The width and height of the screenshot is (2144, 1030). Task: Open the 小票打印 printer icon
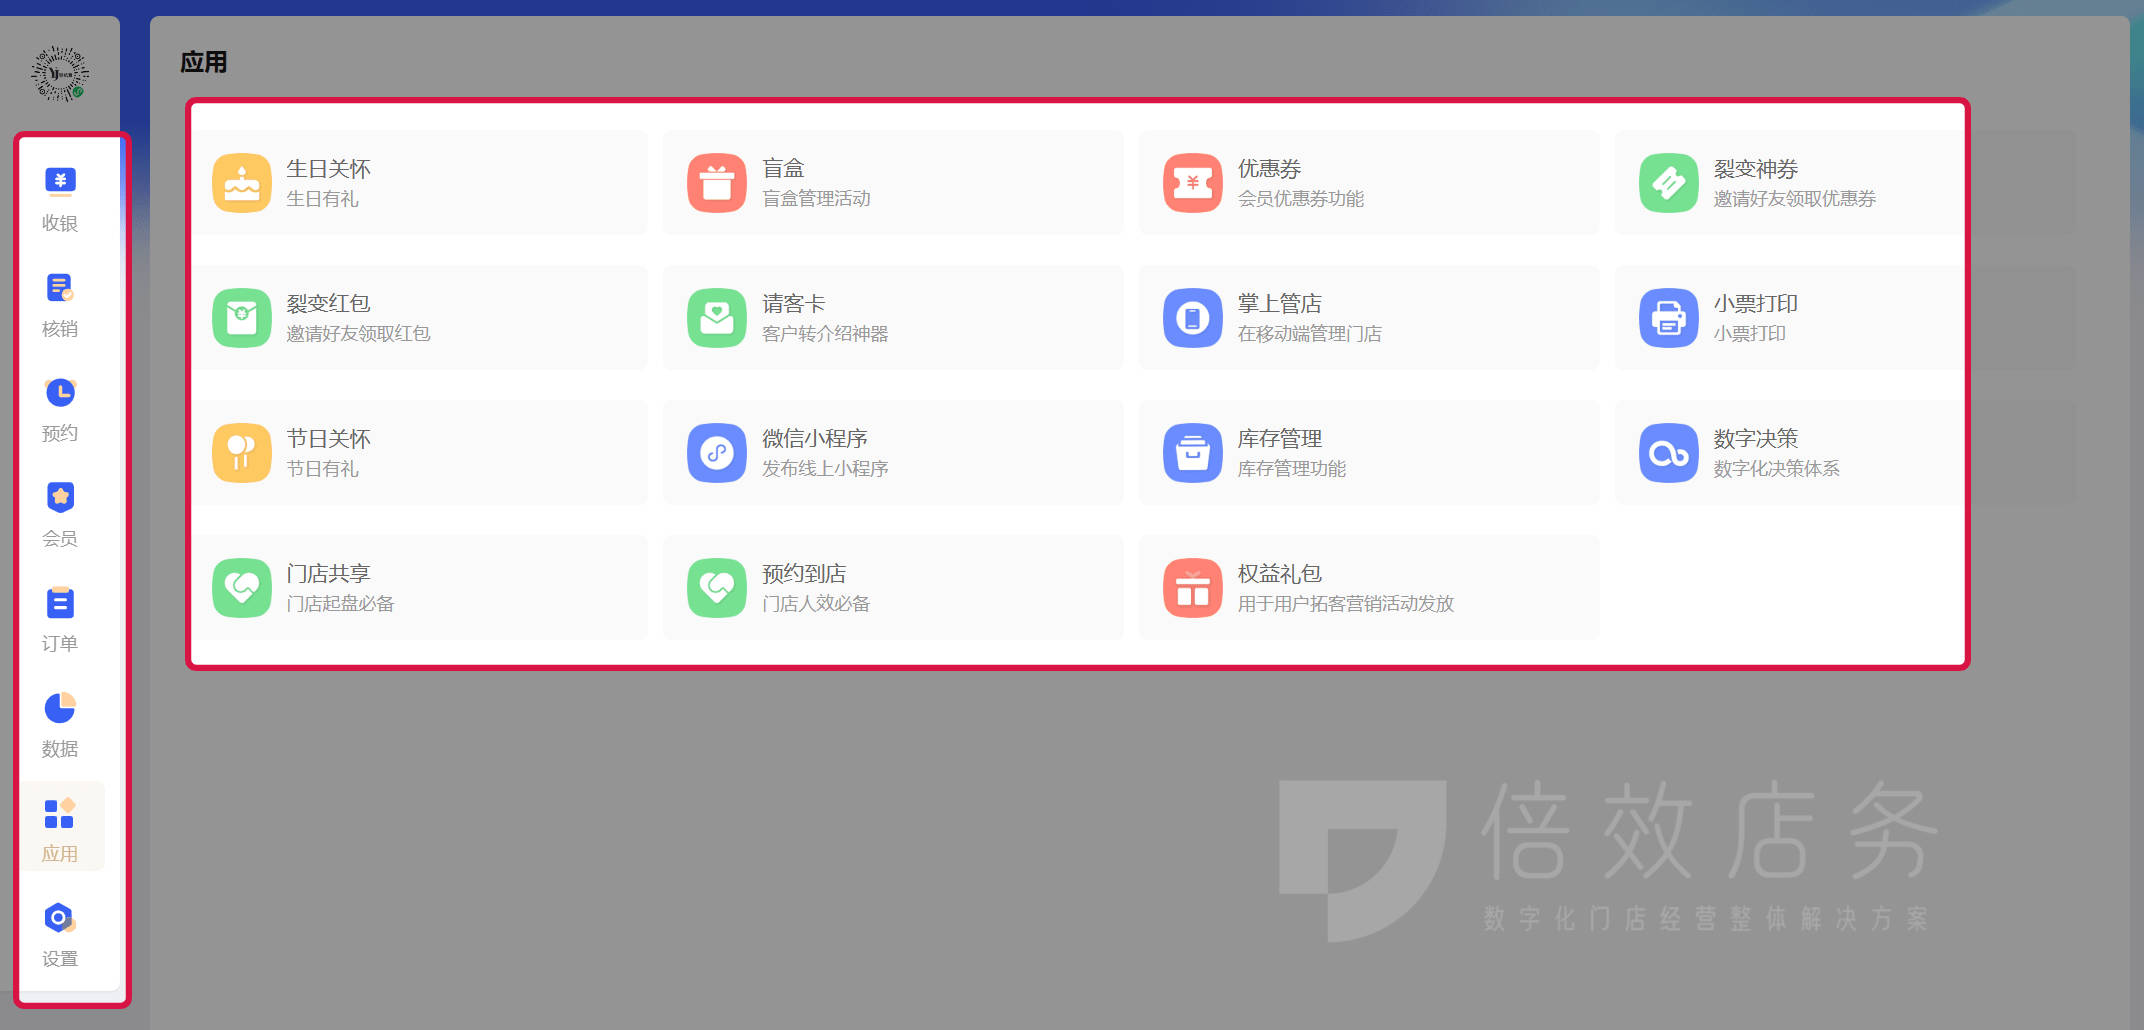(x=1669, y=318)
